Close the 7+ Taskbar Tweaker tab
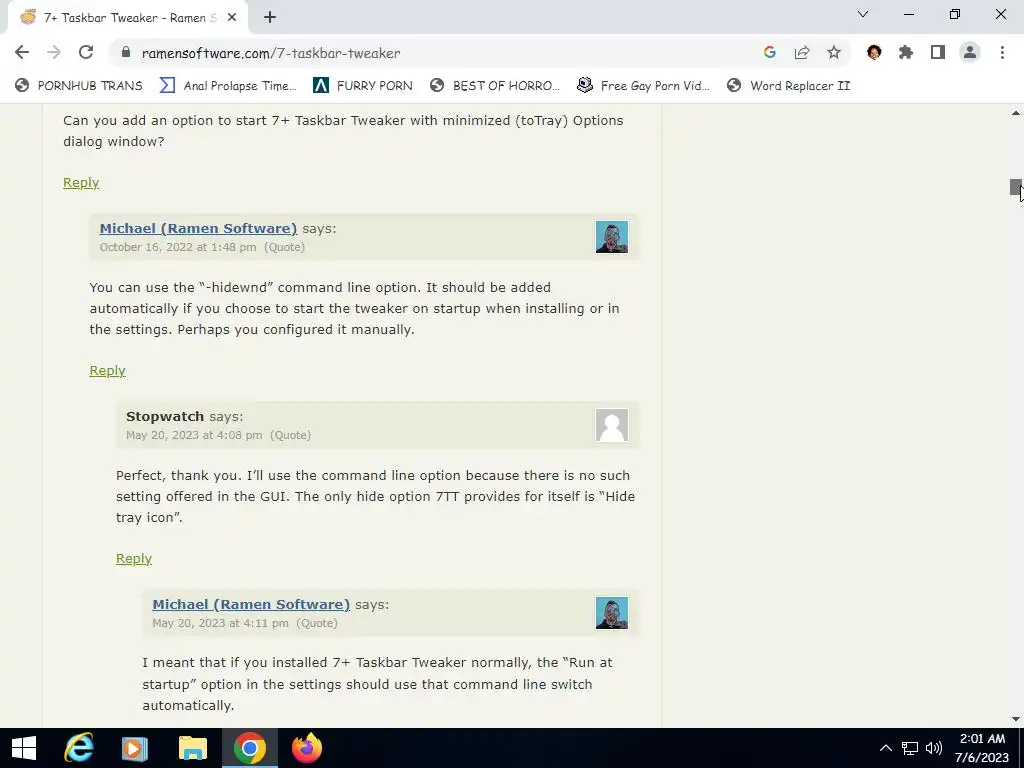The image size is (1024, 768). pyautogui.click(x=232, y=18)
